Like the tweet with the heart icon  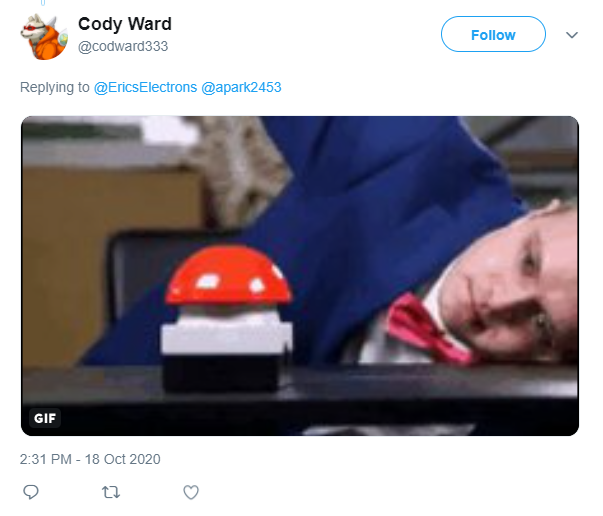click(x=191, y=492)
